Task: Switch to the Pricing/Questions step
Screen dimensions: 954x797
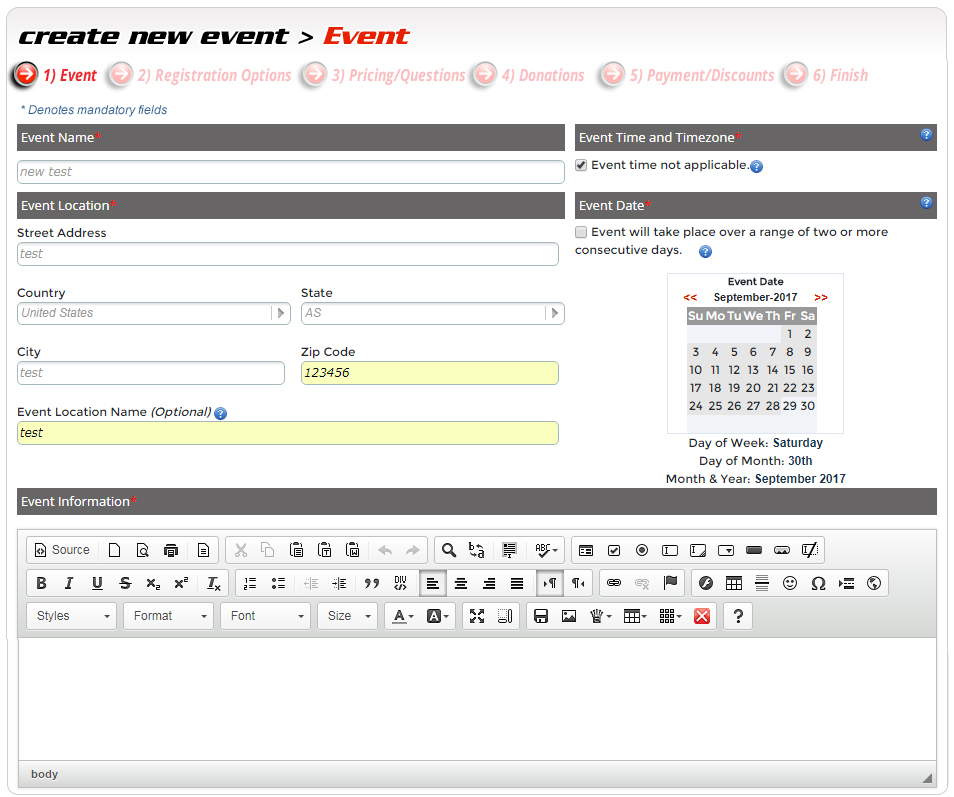Action: coord(397,75)
